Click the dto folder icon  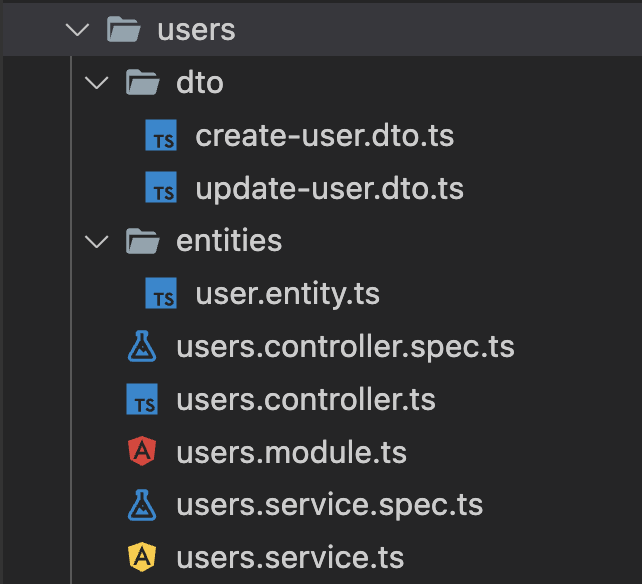143,83
